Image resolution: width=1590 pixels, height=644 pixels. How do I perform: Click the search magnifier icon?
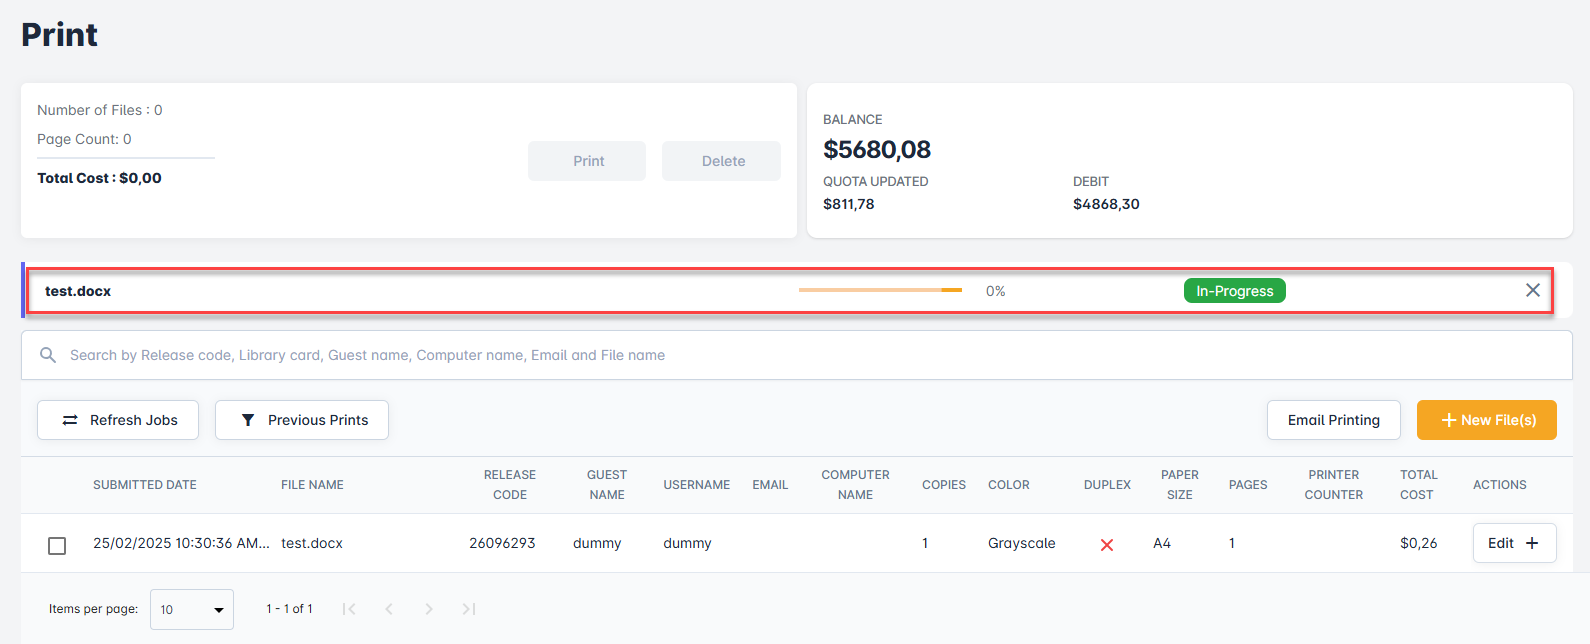[47, 355]
